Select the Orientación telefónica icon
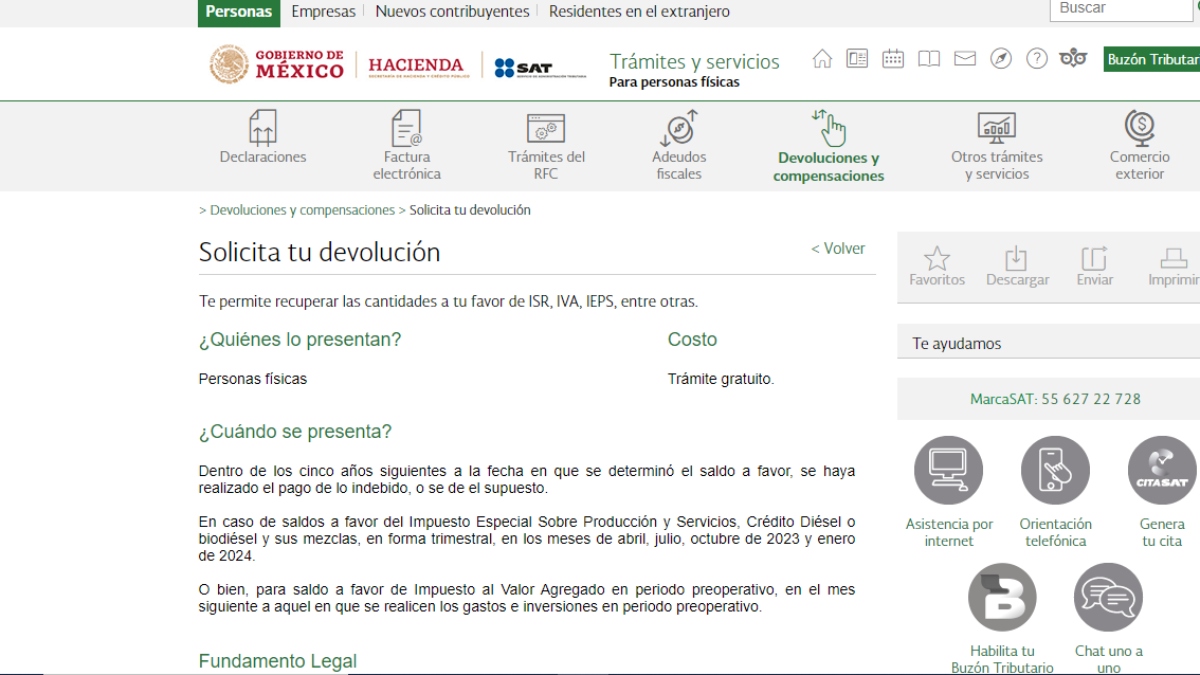 tap(1055, 470)
